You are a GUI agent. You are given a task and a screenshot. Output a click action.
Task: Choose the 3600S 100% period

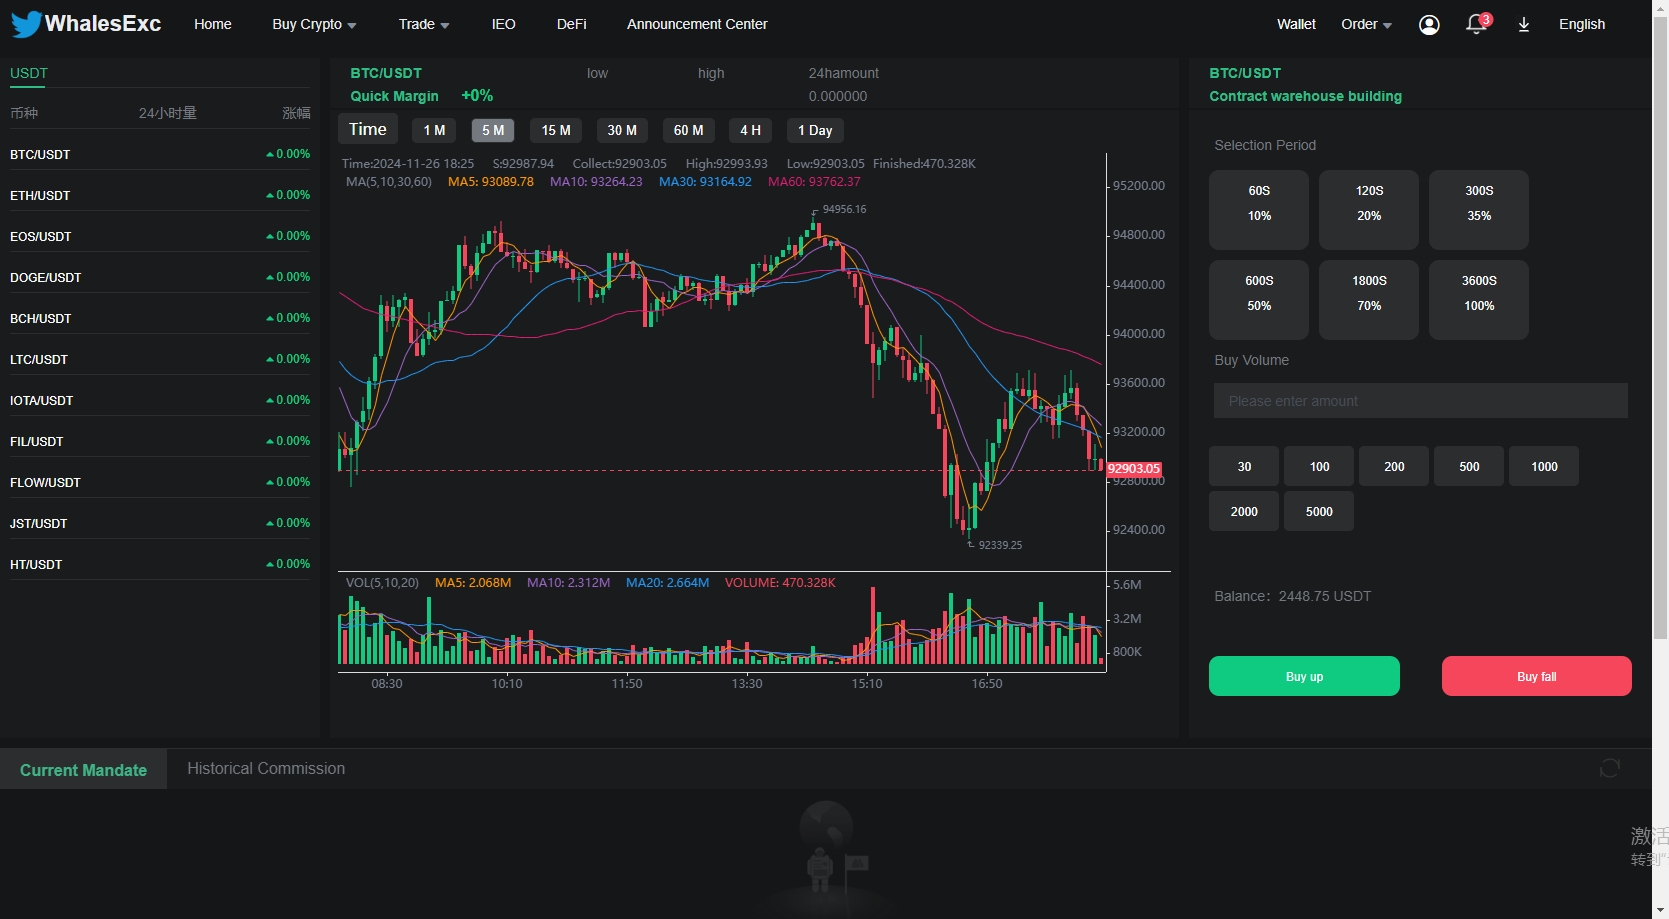click(1479, 300)
